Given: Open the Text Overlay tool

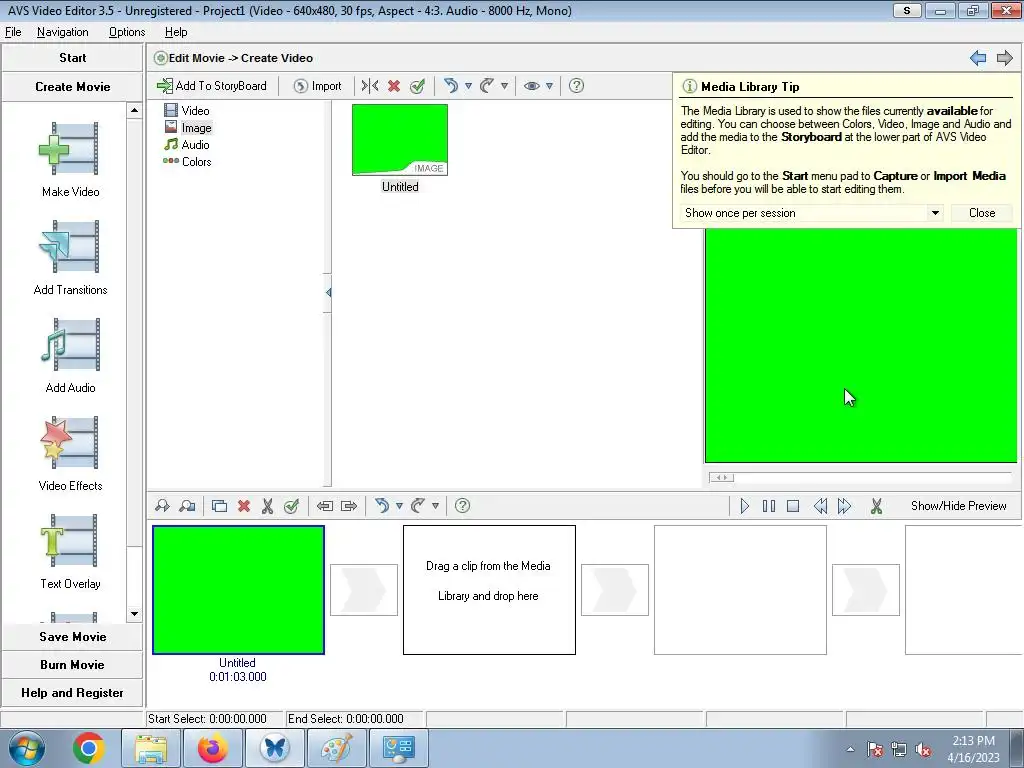Looking at the screenshot, I should point(70,552).
